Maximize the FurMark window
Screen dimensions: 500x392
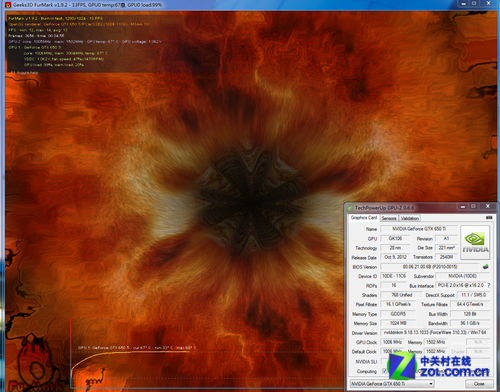tap(474, 3)
